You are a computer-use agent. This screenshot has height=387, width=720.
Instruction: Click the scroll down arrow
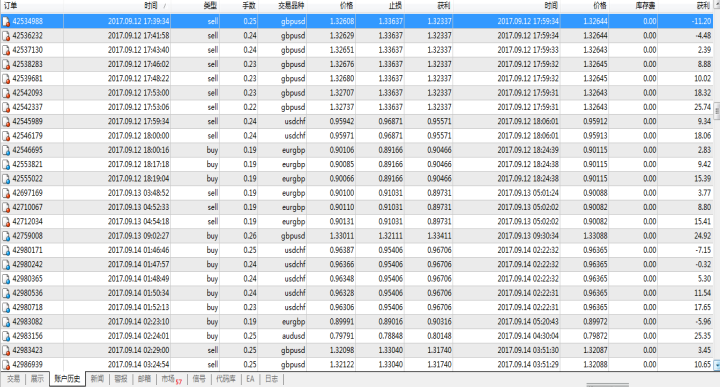(717, 365)
